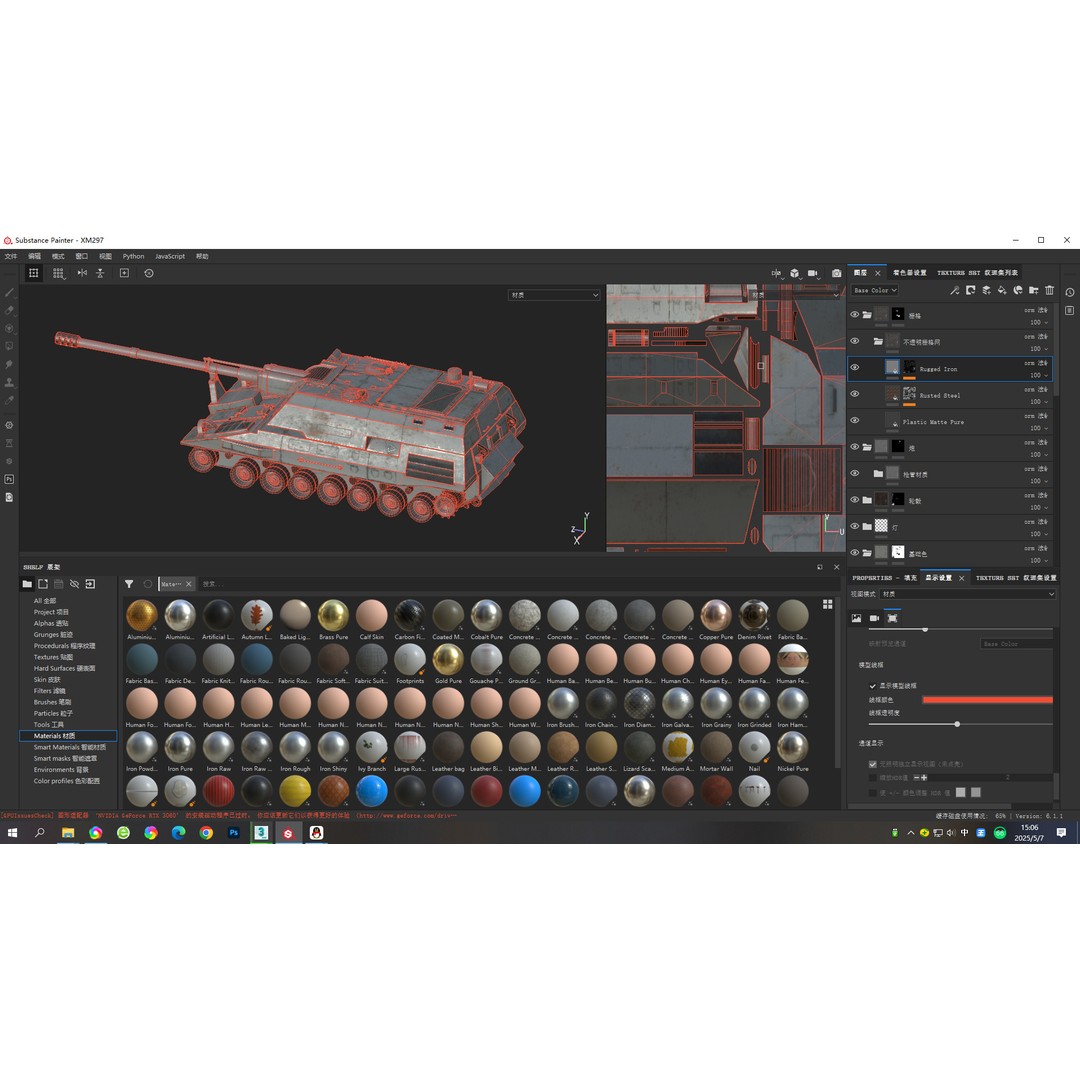
Task: Click the Resource updater sidebar icon
Action: 10,497
